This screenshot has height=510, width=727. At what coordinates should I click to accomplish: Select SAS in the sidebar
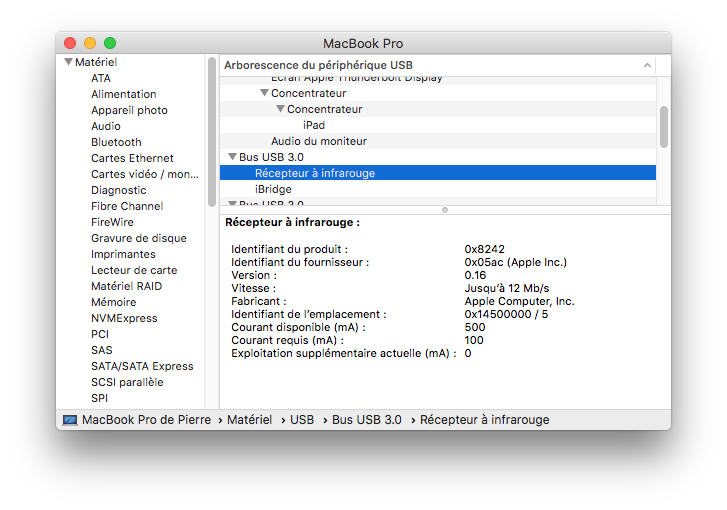(x=102, y=350)
